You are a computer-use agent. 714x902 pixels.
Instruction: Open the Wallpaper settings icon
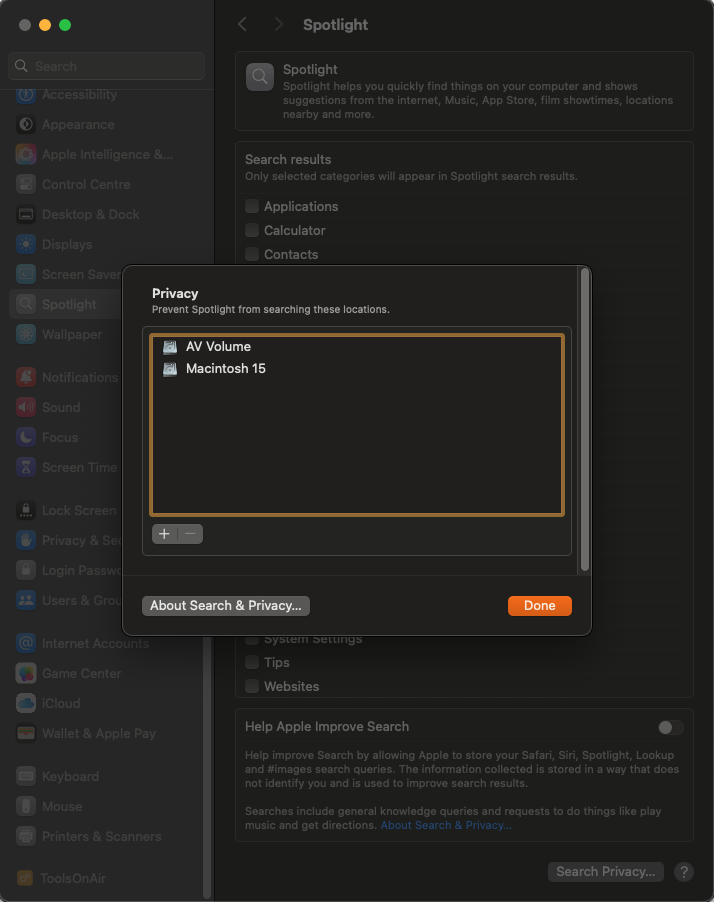[x=26, y=334]
